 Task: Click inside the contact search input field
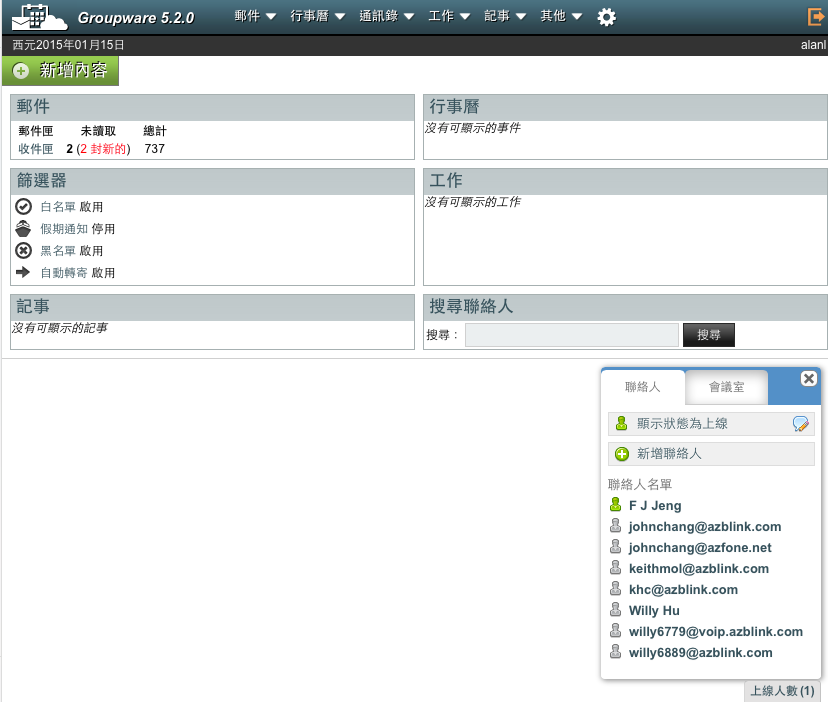tap(570, 335)
